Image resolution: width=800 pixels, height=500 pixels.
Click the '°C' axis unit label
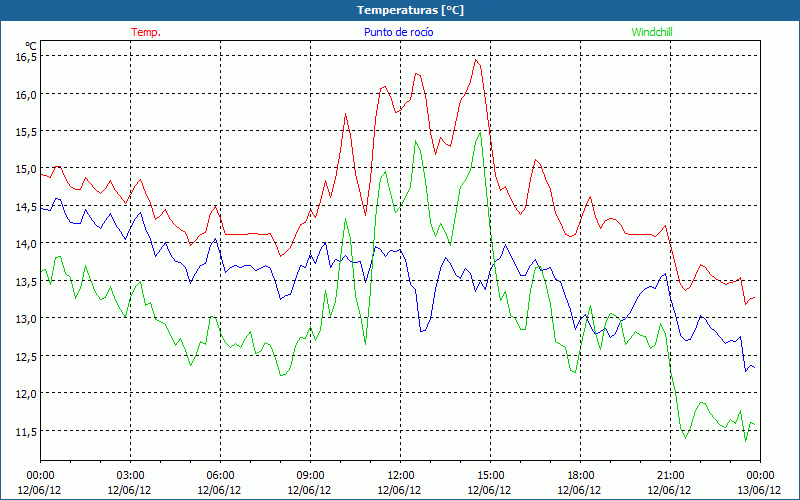[x=31, y=46]
